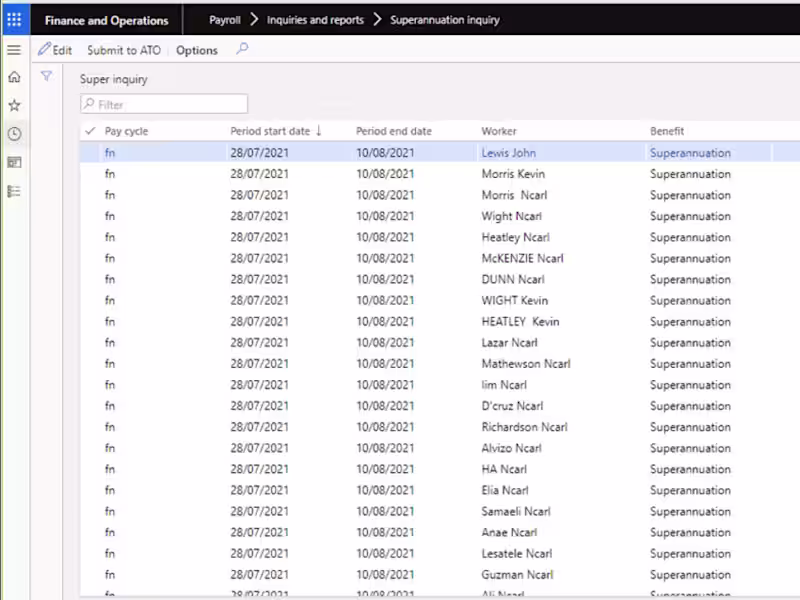The width and height of the screenshot is (800, 600).
Task: Select the Lewis John row marker
Action: pyautogui.click(x=91, y=153)
